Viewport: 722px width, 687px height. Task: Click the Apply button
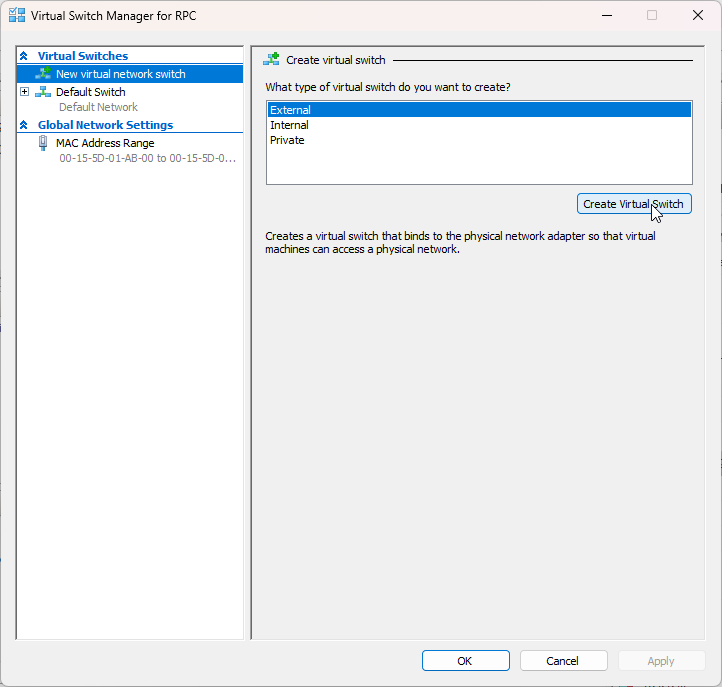point(661,661)
